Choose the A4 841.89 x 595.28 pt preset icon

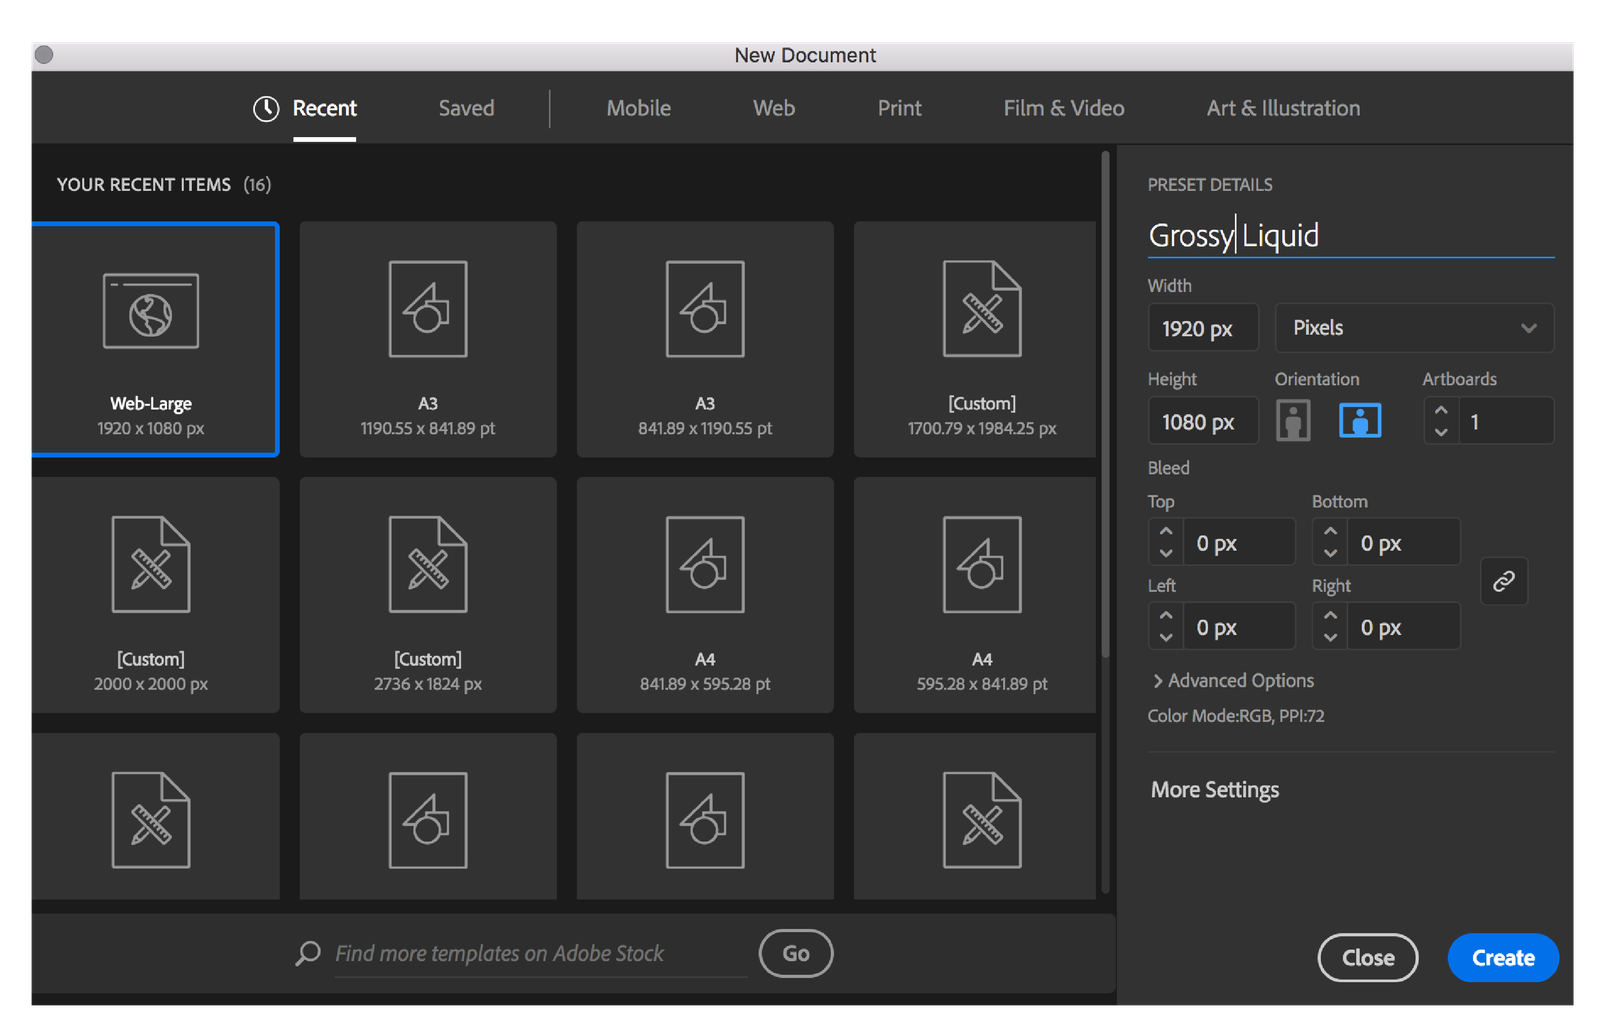point(705,565)
